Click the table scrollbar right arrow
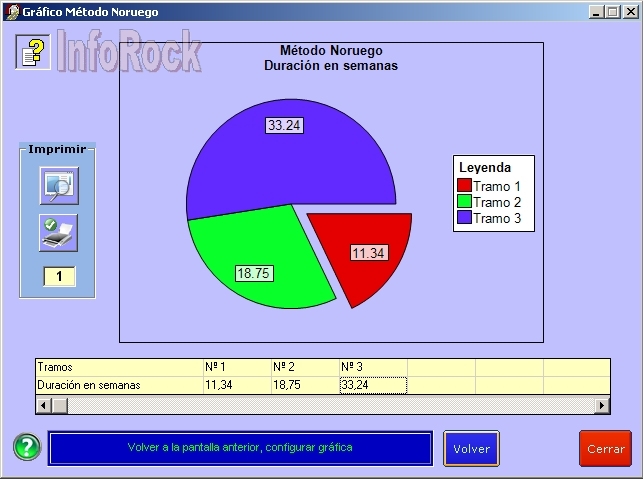Image resolution: width=643 pixels, height=479 pixels. point(602,405)
